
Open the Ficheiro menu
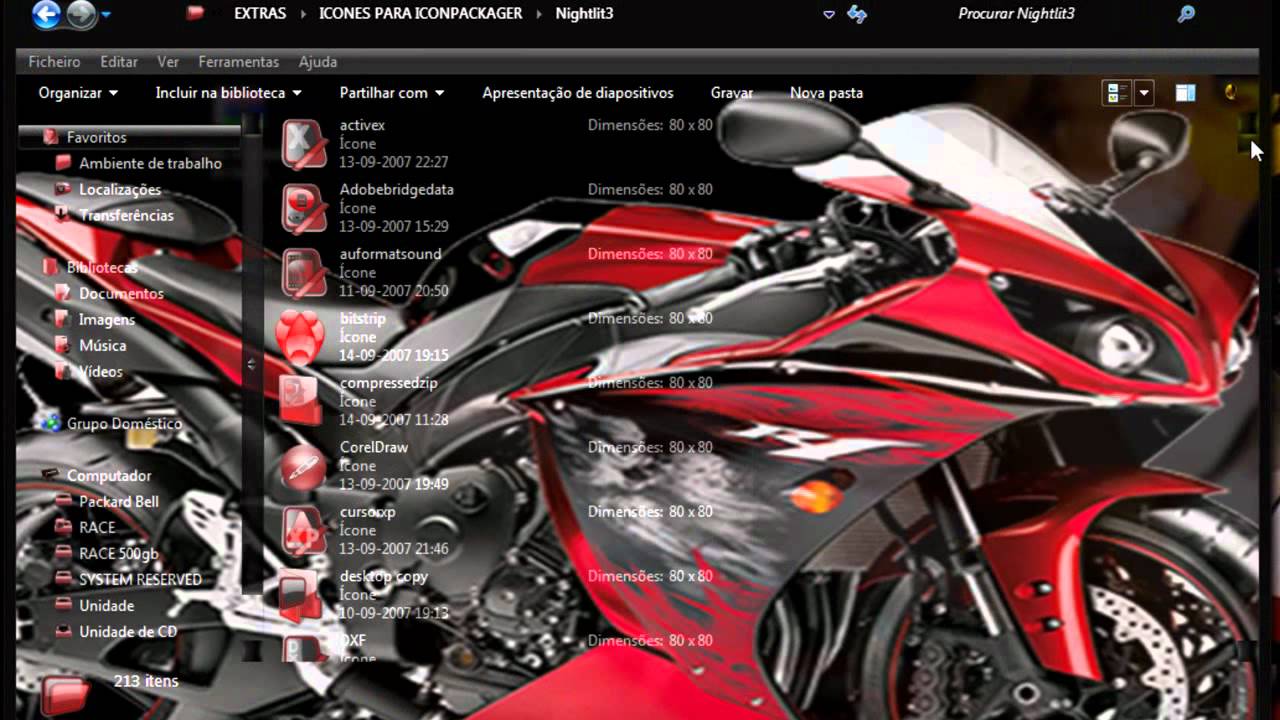coord(54,62)
